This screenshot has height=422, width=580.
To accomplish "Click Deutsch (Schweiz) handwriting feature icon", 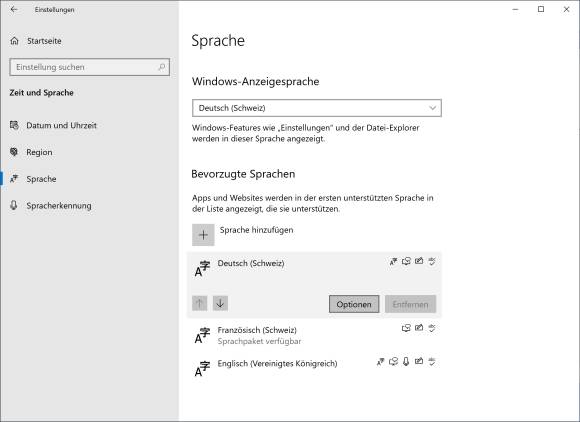I will (419, 261).
